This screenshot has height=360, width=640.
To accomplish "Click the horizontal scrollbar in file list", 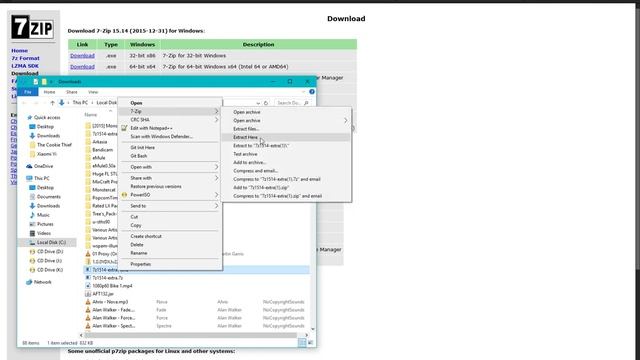I will click(x=191, y=335).
